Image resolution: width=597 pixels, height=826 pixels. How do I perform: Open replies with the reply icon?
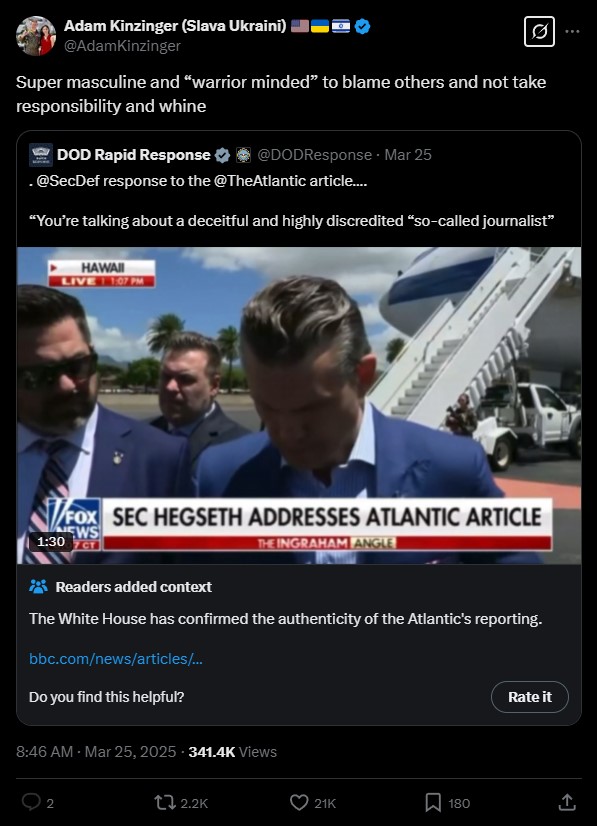30,802
